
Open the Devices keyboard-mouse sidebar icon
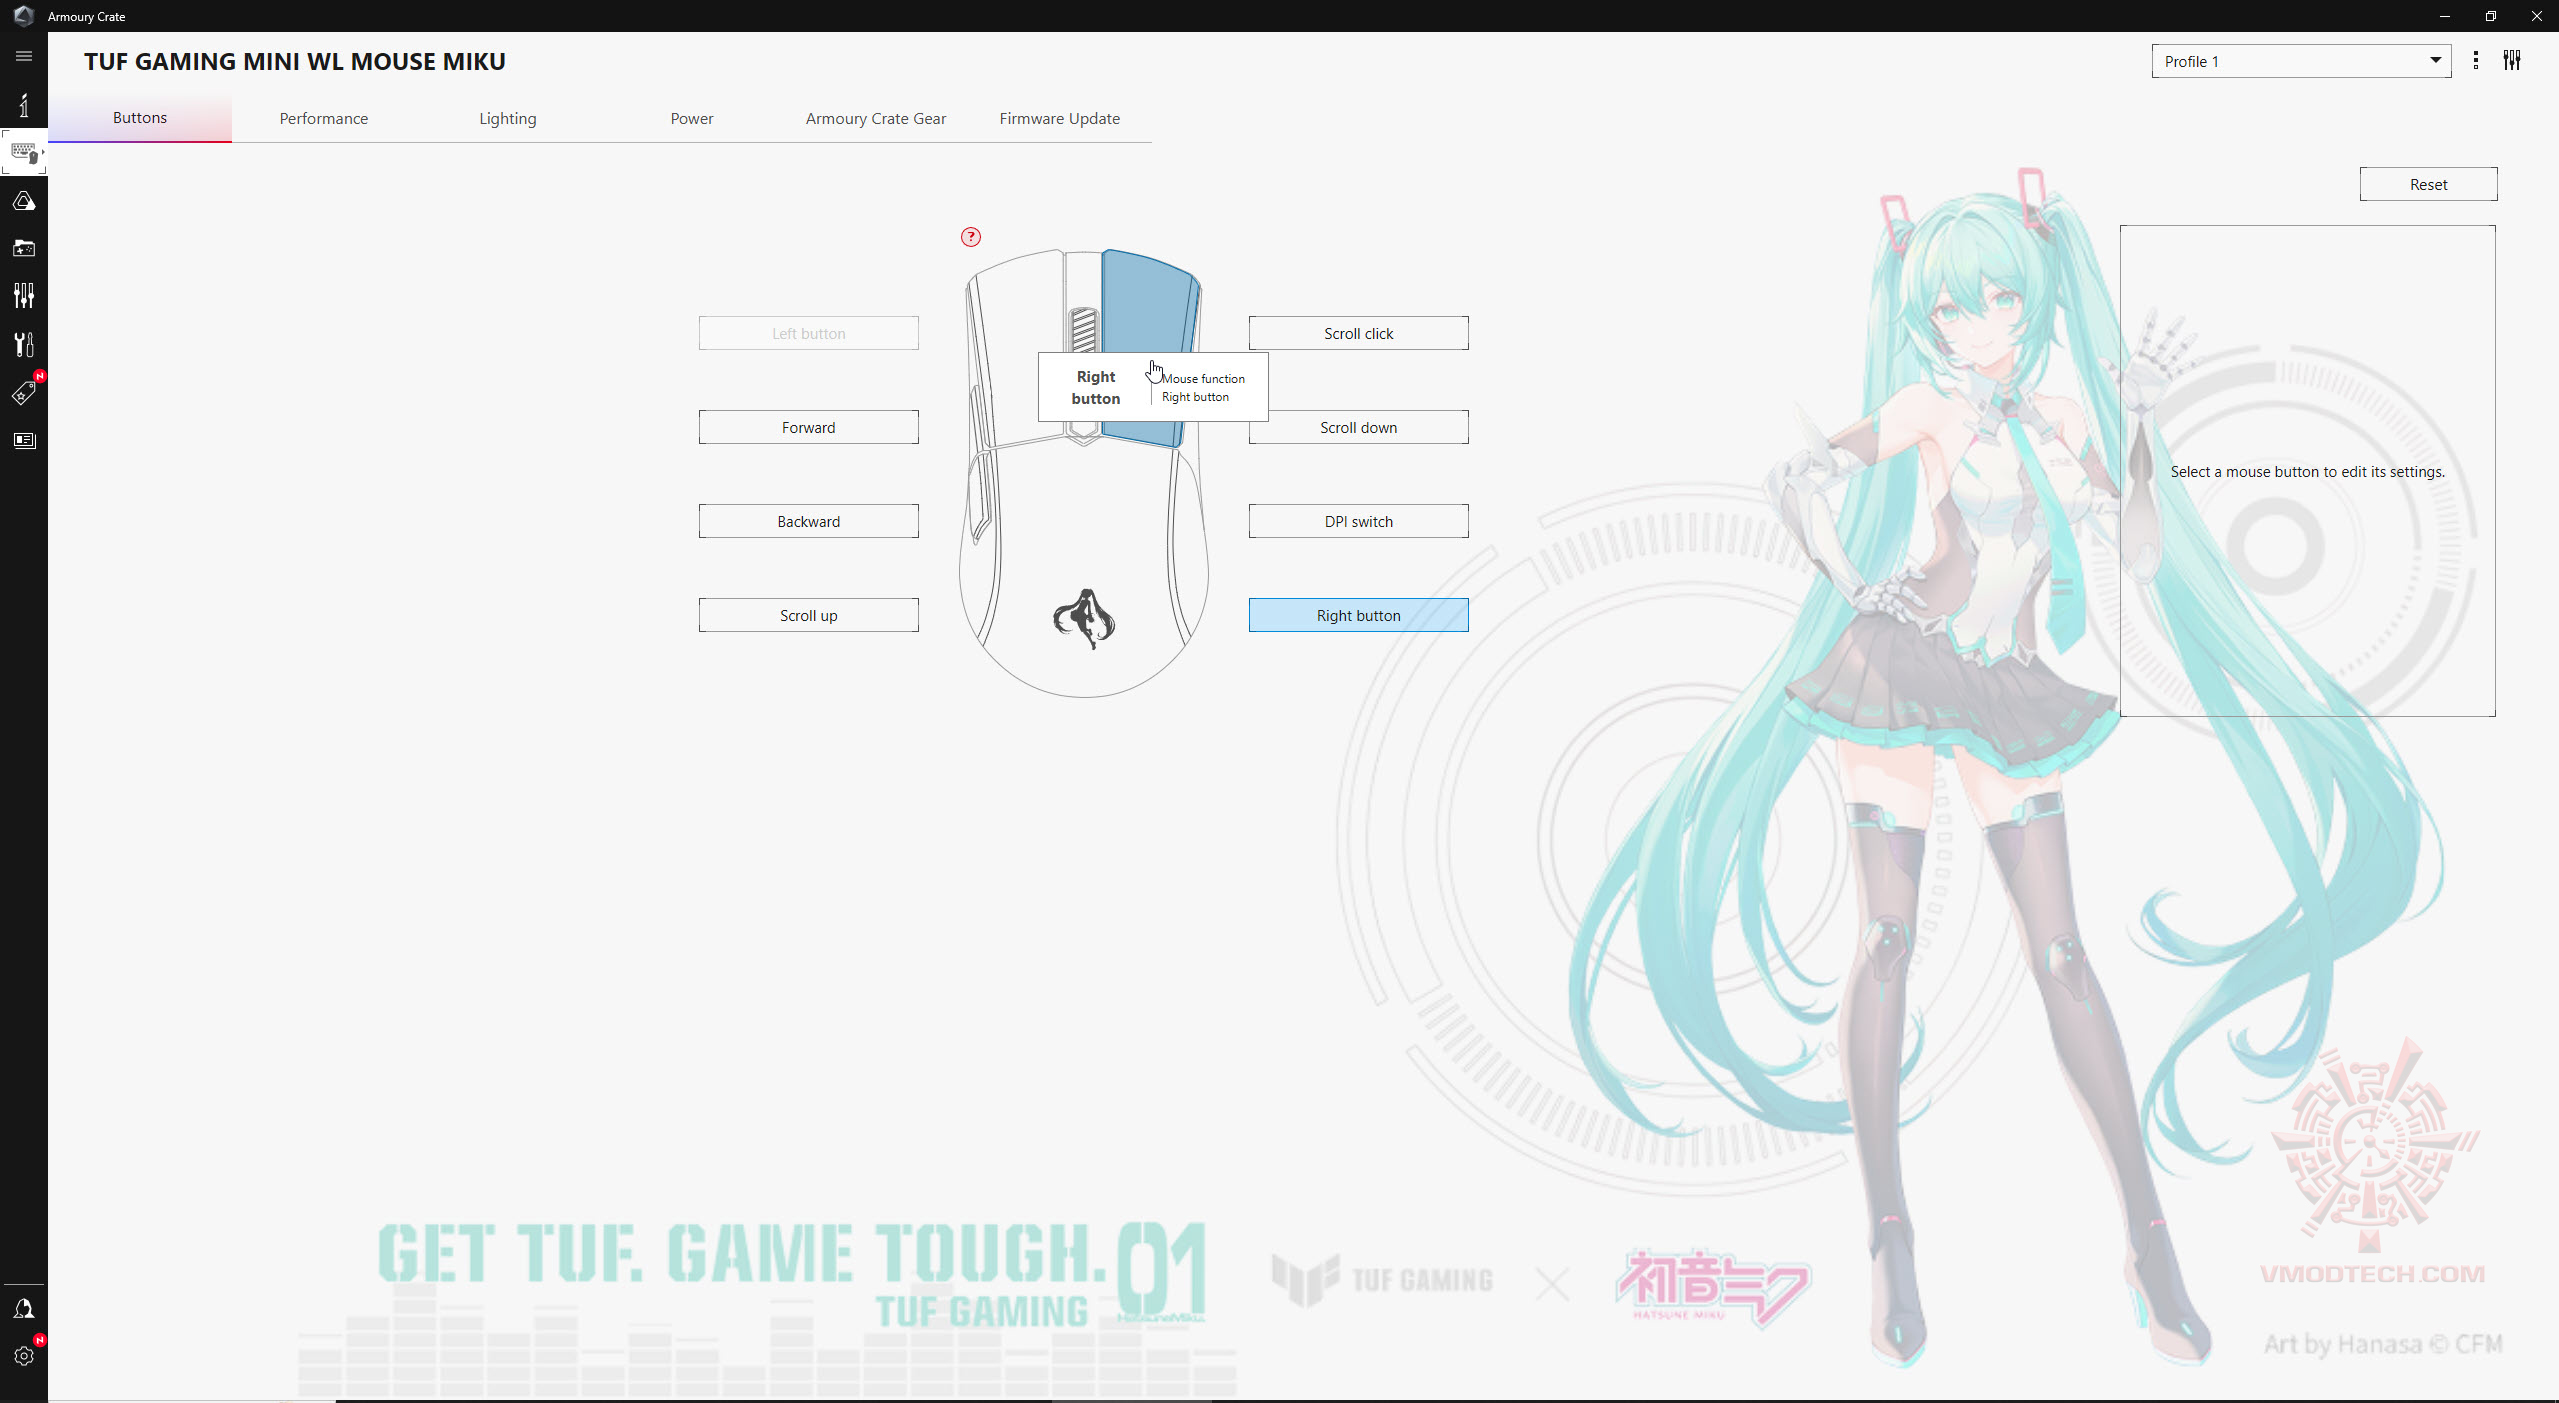click(x=24, y=153)
